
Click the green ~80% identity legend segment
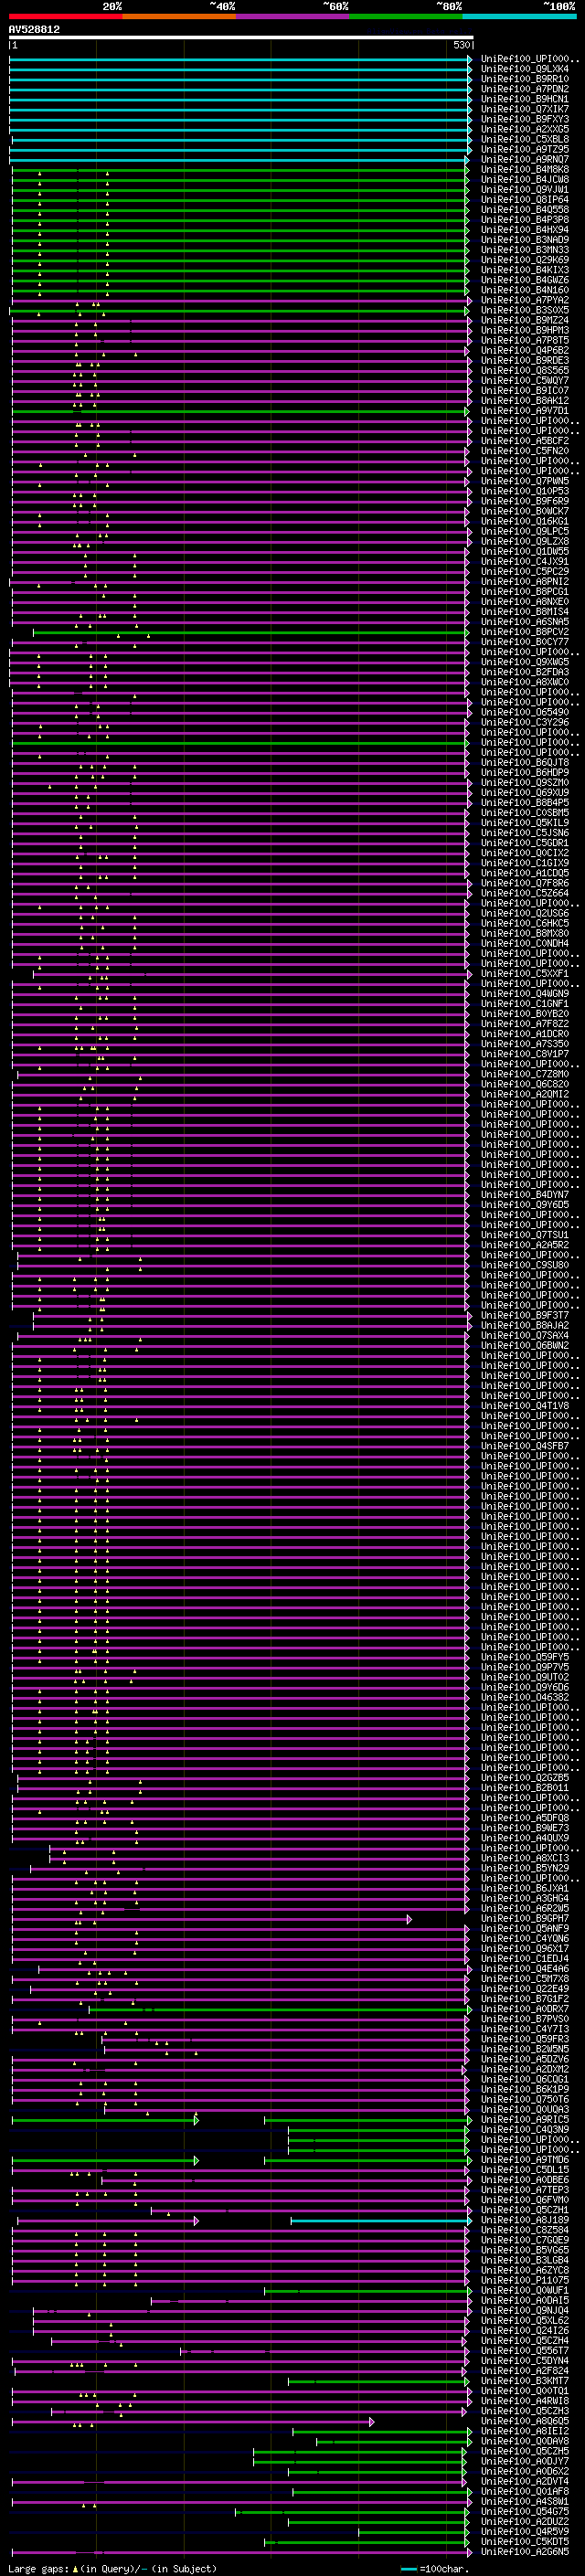point(406,16)
